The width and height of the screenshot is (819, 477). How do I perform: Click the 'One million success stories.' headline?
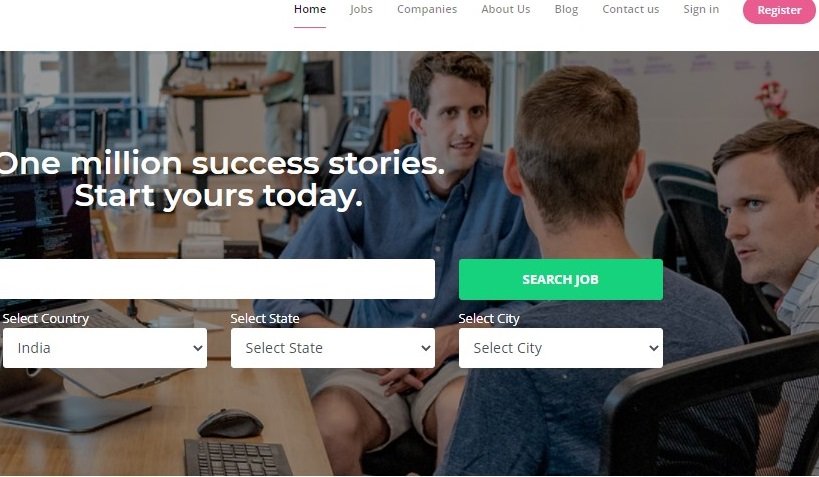coord(222,164)
